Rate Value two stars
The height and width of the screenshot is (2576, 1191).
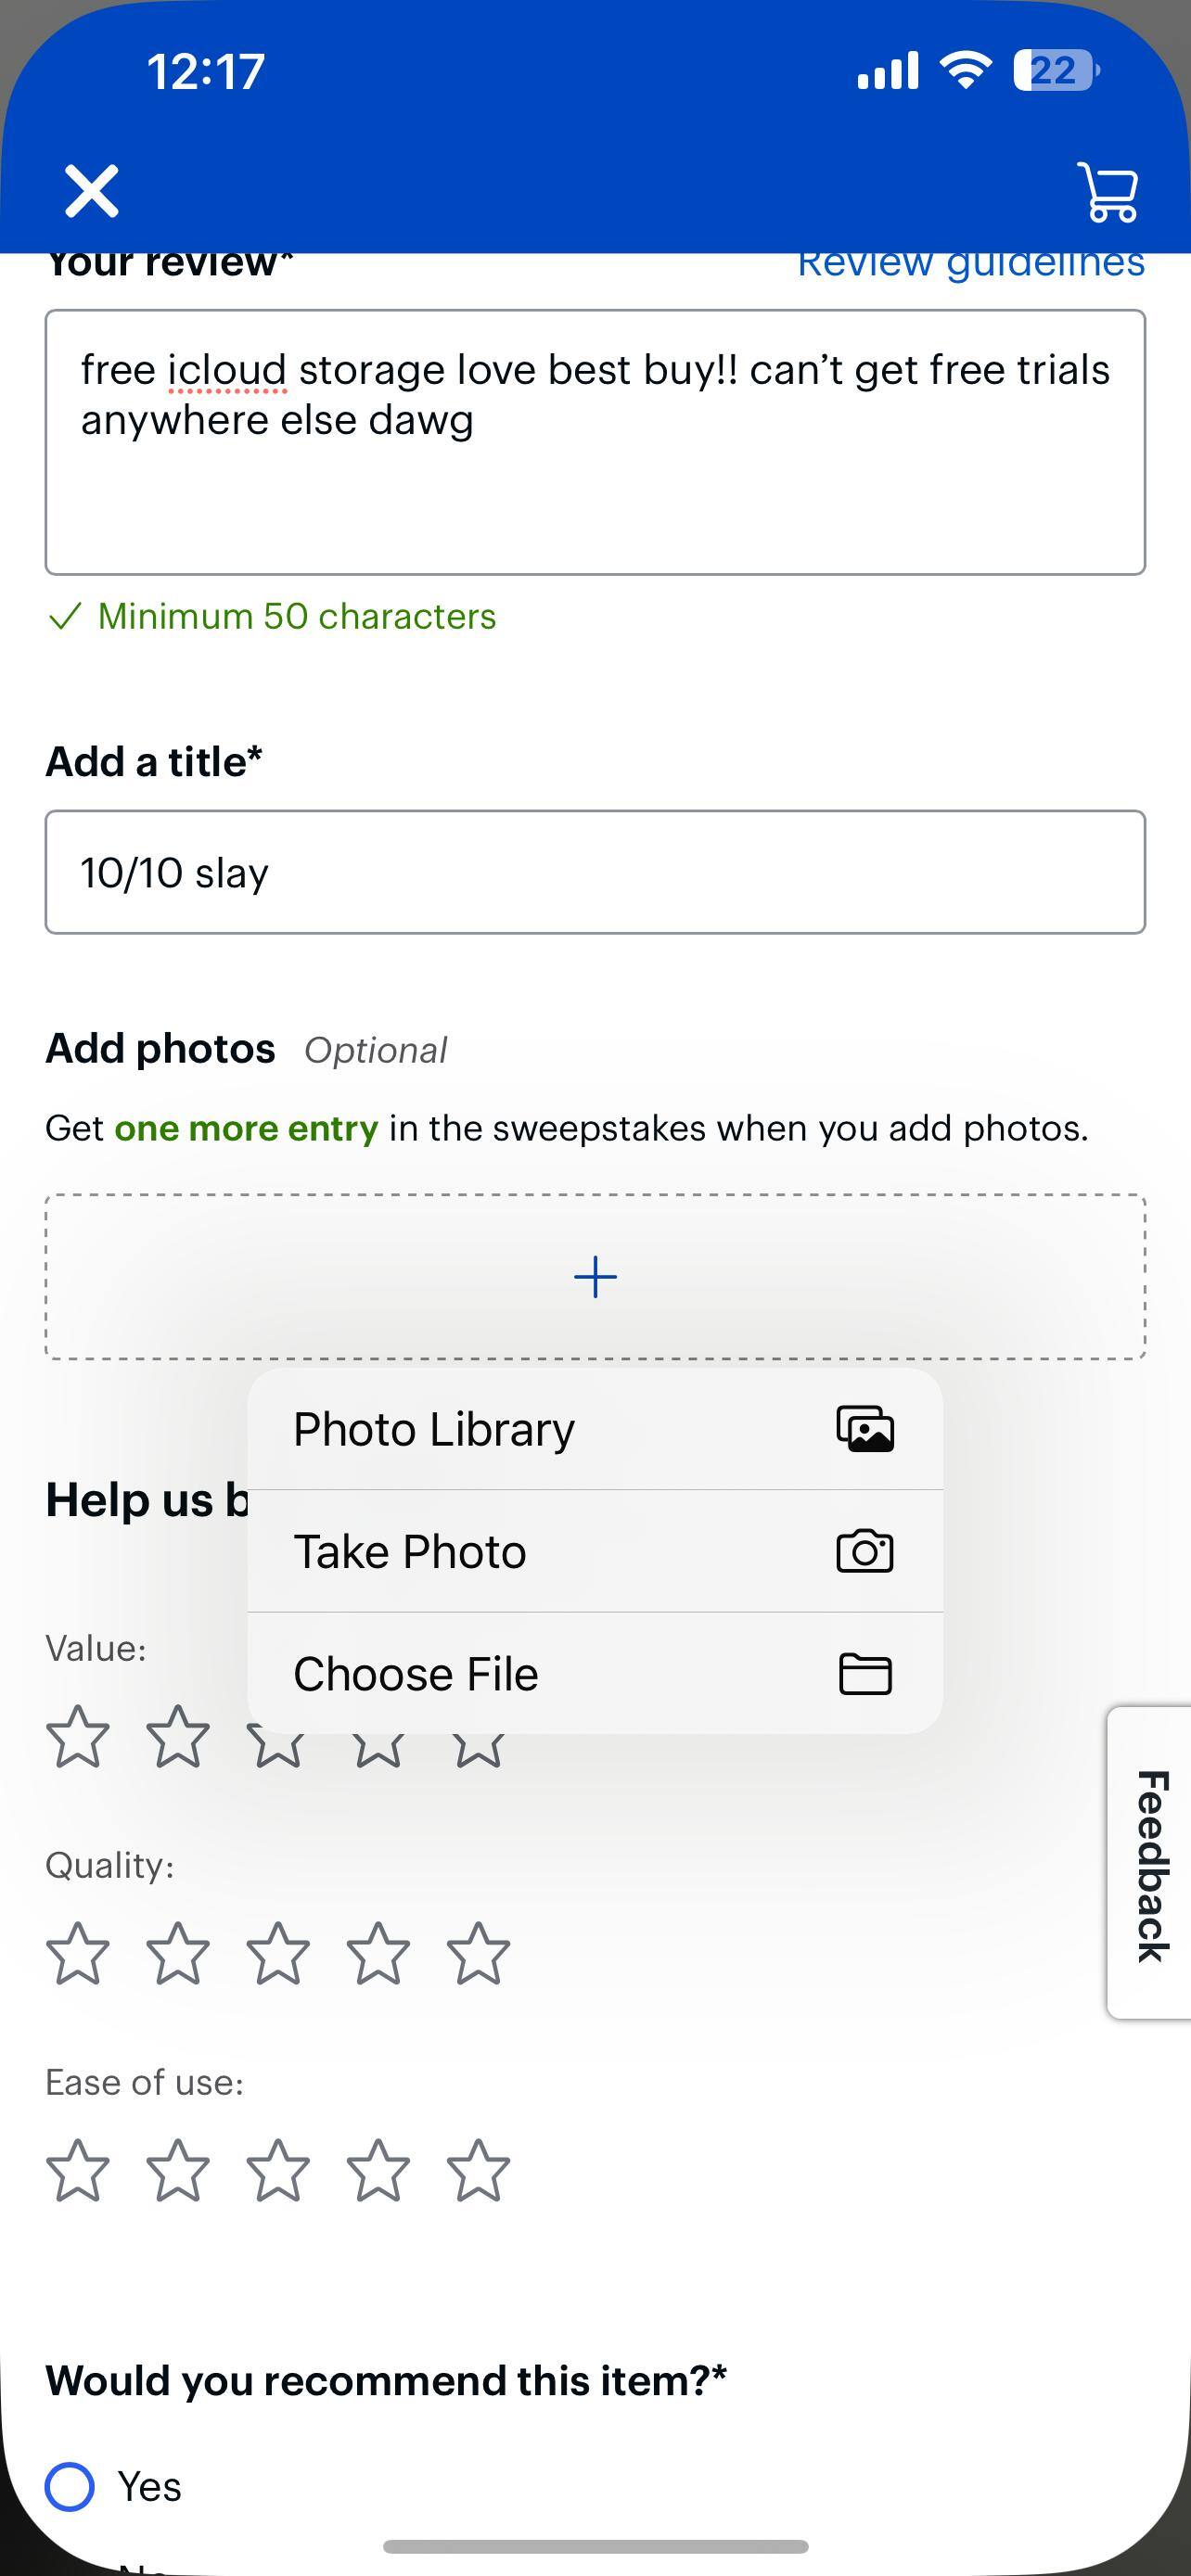pos(178,1736)
